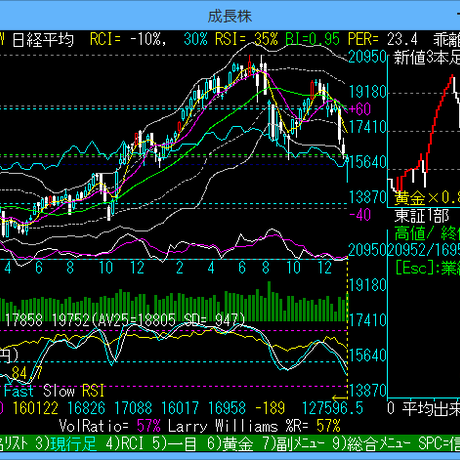Click the Slow legend label
The image size is (460, 460).
pos(59,391)
